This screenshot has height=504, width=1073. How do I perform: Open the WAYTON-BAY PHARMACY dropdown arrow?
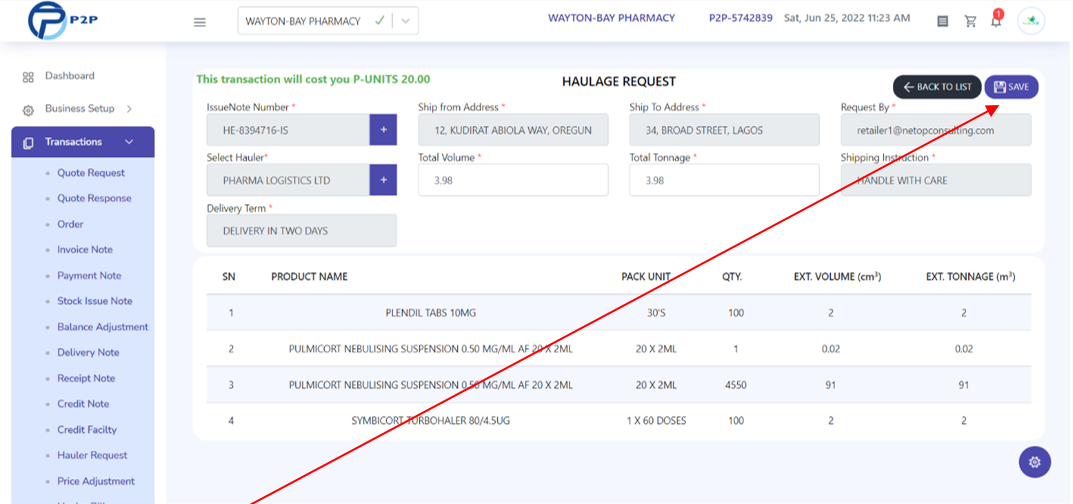406,21
